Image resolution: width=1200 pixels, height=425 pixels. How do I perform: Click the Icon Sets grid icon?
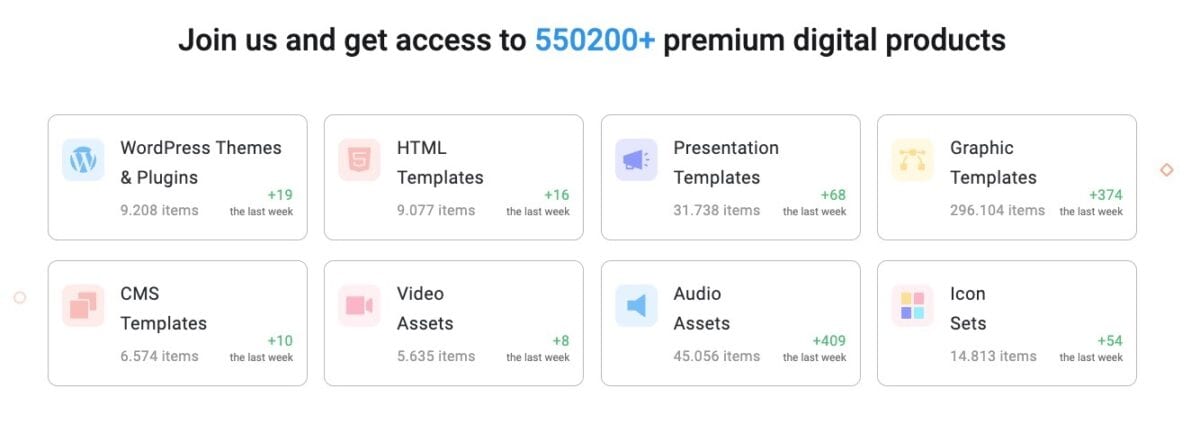912,306
